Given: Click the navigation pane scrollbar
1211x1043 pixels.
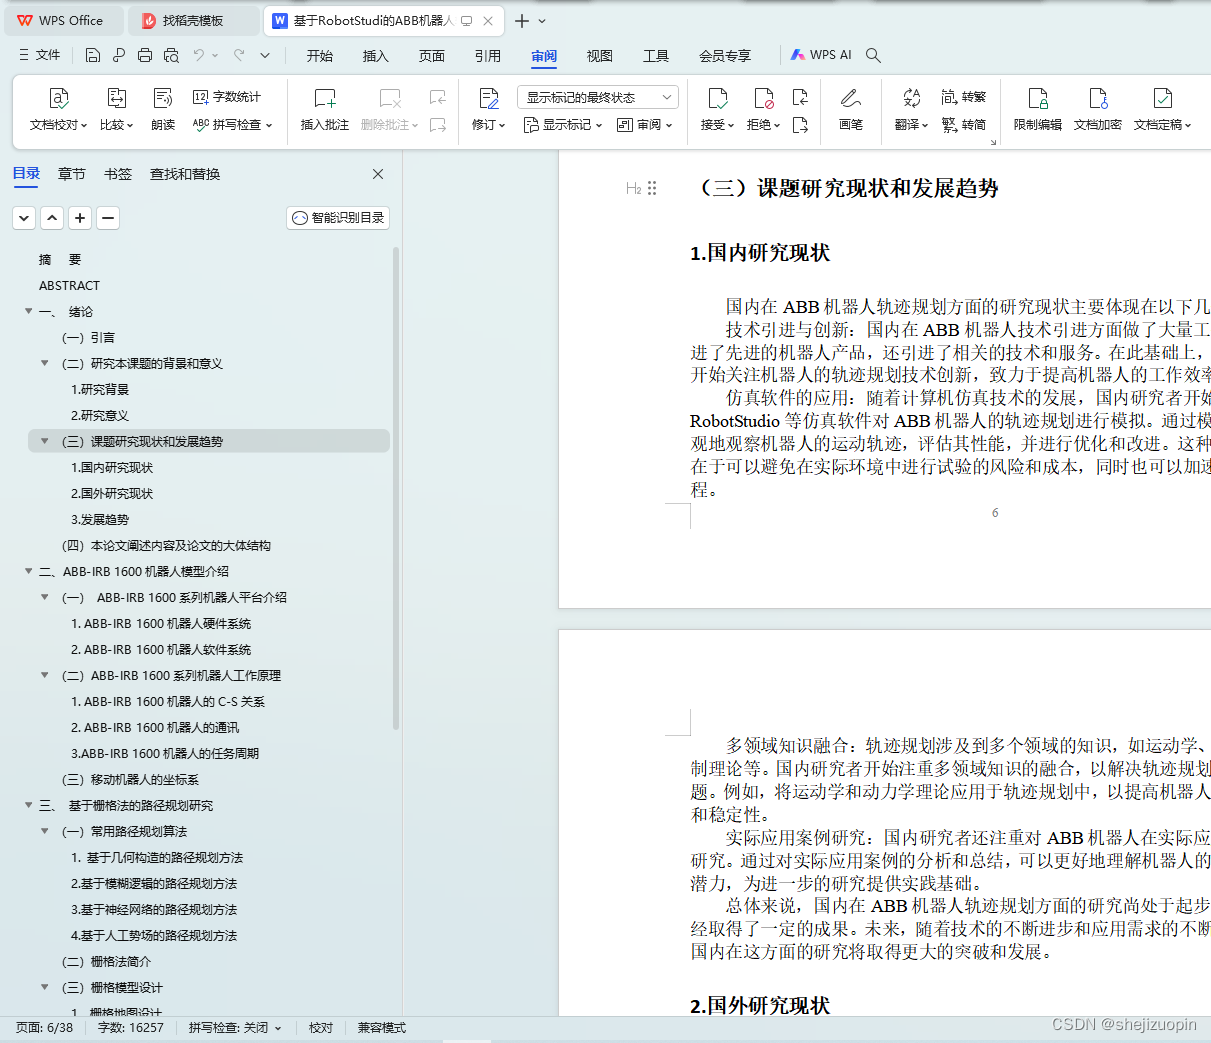Looking at the screenshot, I should click(x=396, y=488).
